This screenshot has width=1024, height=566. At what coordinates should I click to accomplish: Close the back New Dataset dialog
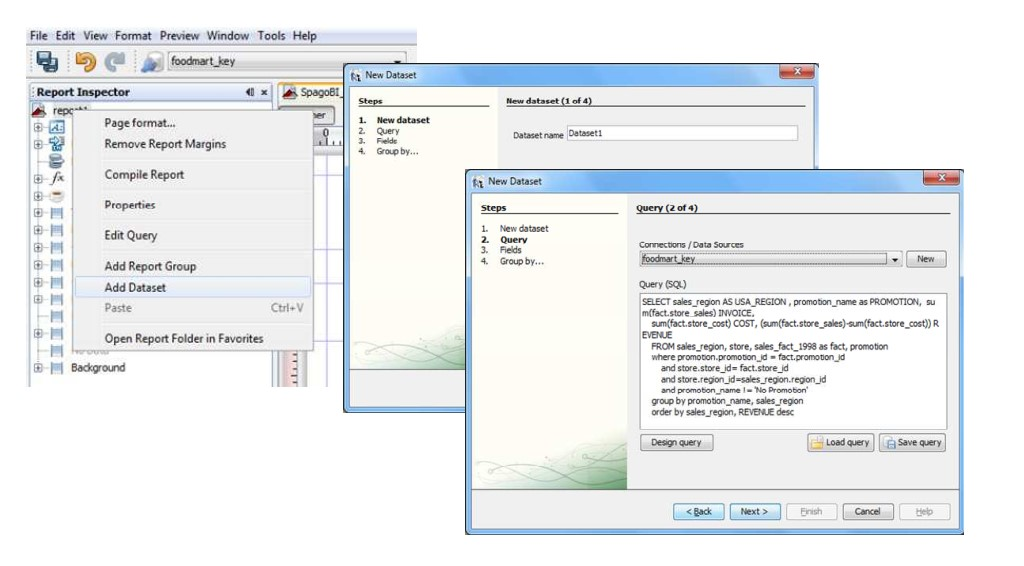coord(797,71)
